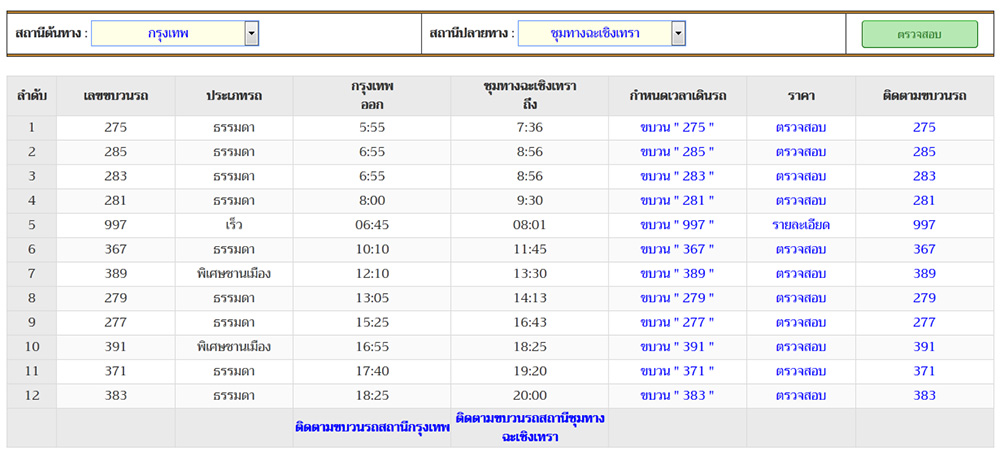Click the green ตรวจสอบ search button

point(919,34)
